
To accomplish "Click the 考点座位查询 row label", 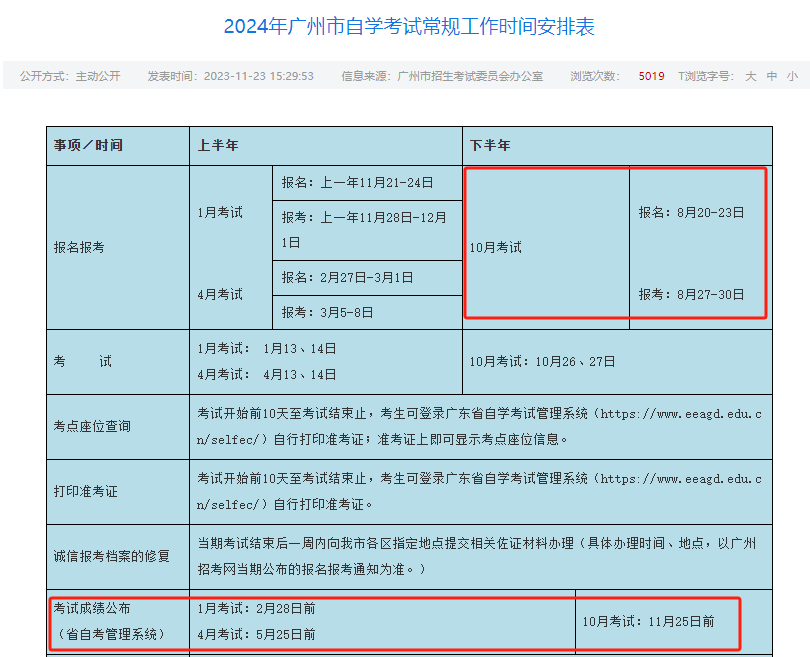I will pyautogui.click(x=92, y=426).
